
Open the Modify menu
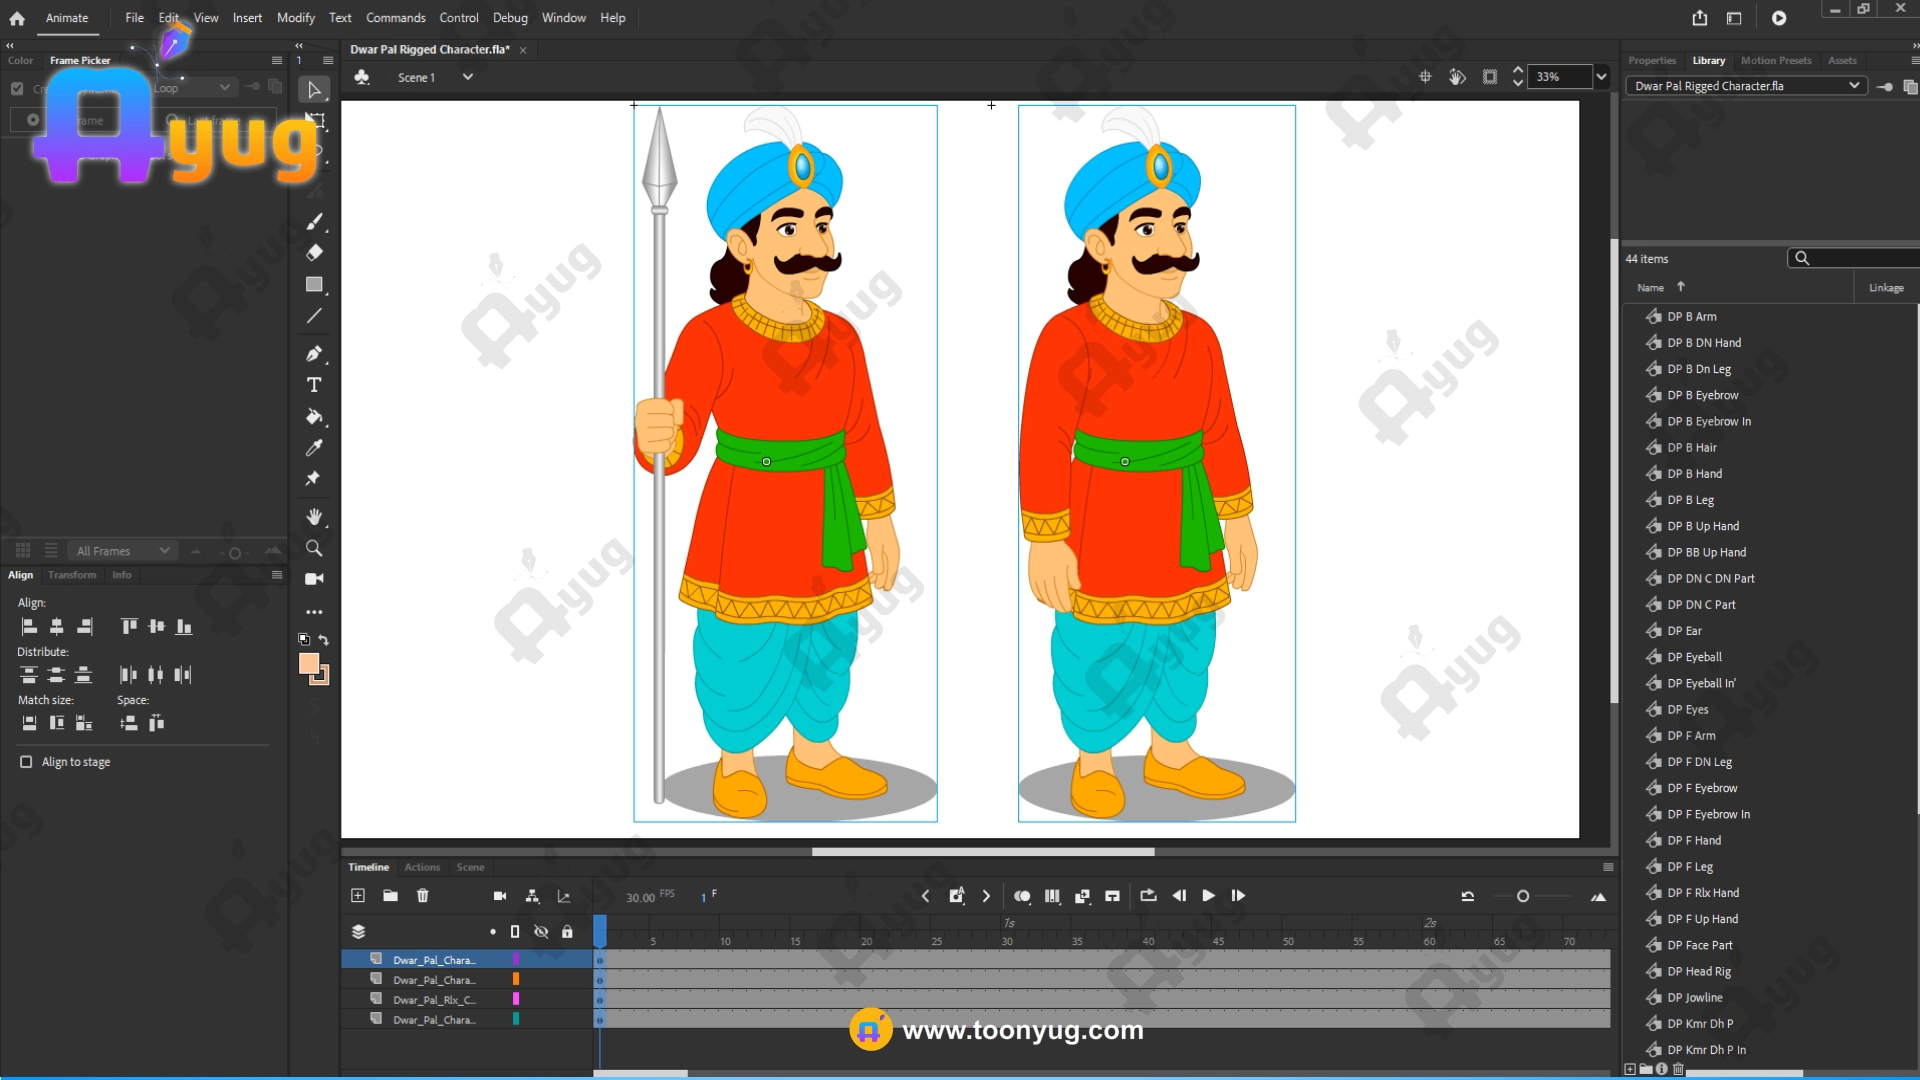click(295, 18)
